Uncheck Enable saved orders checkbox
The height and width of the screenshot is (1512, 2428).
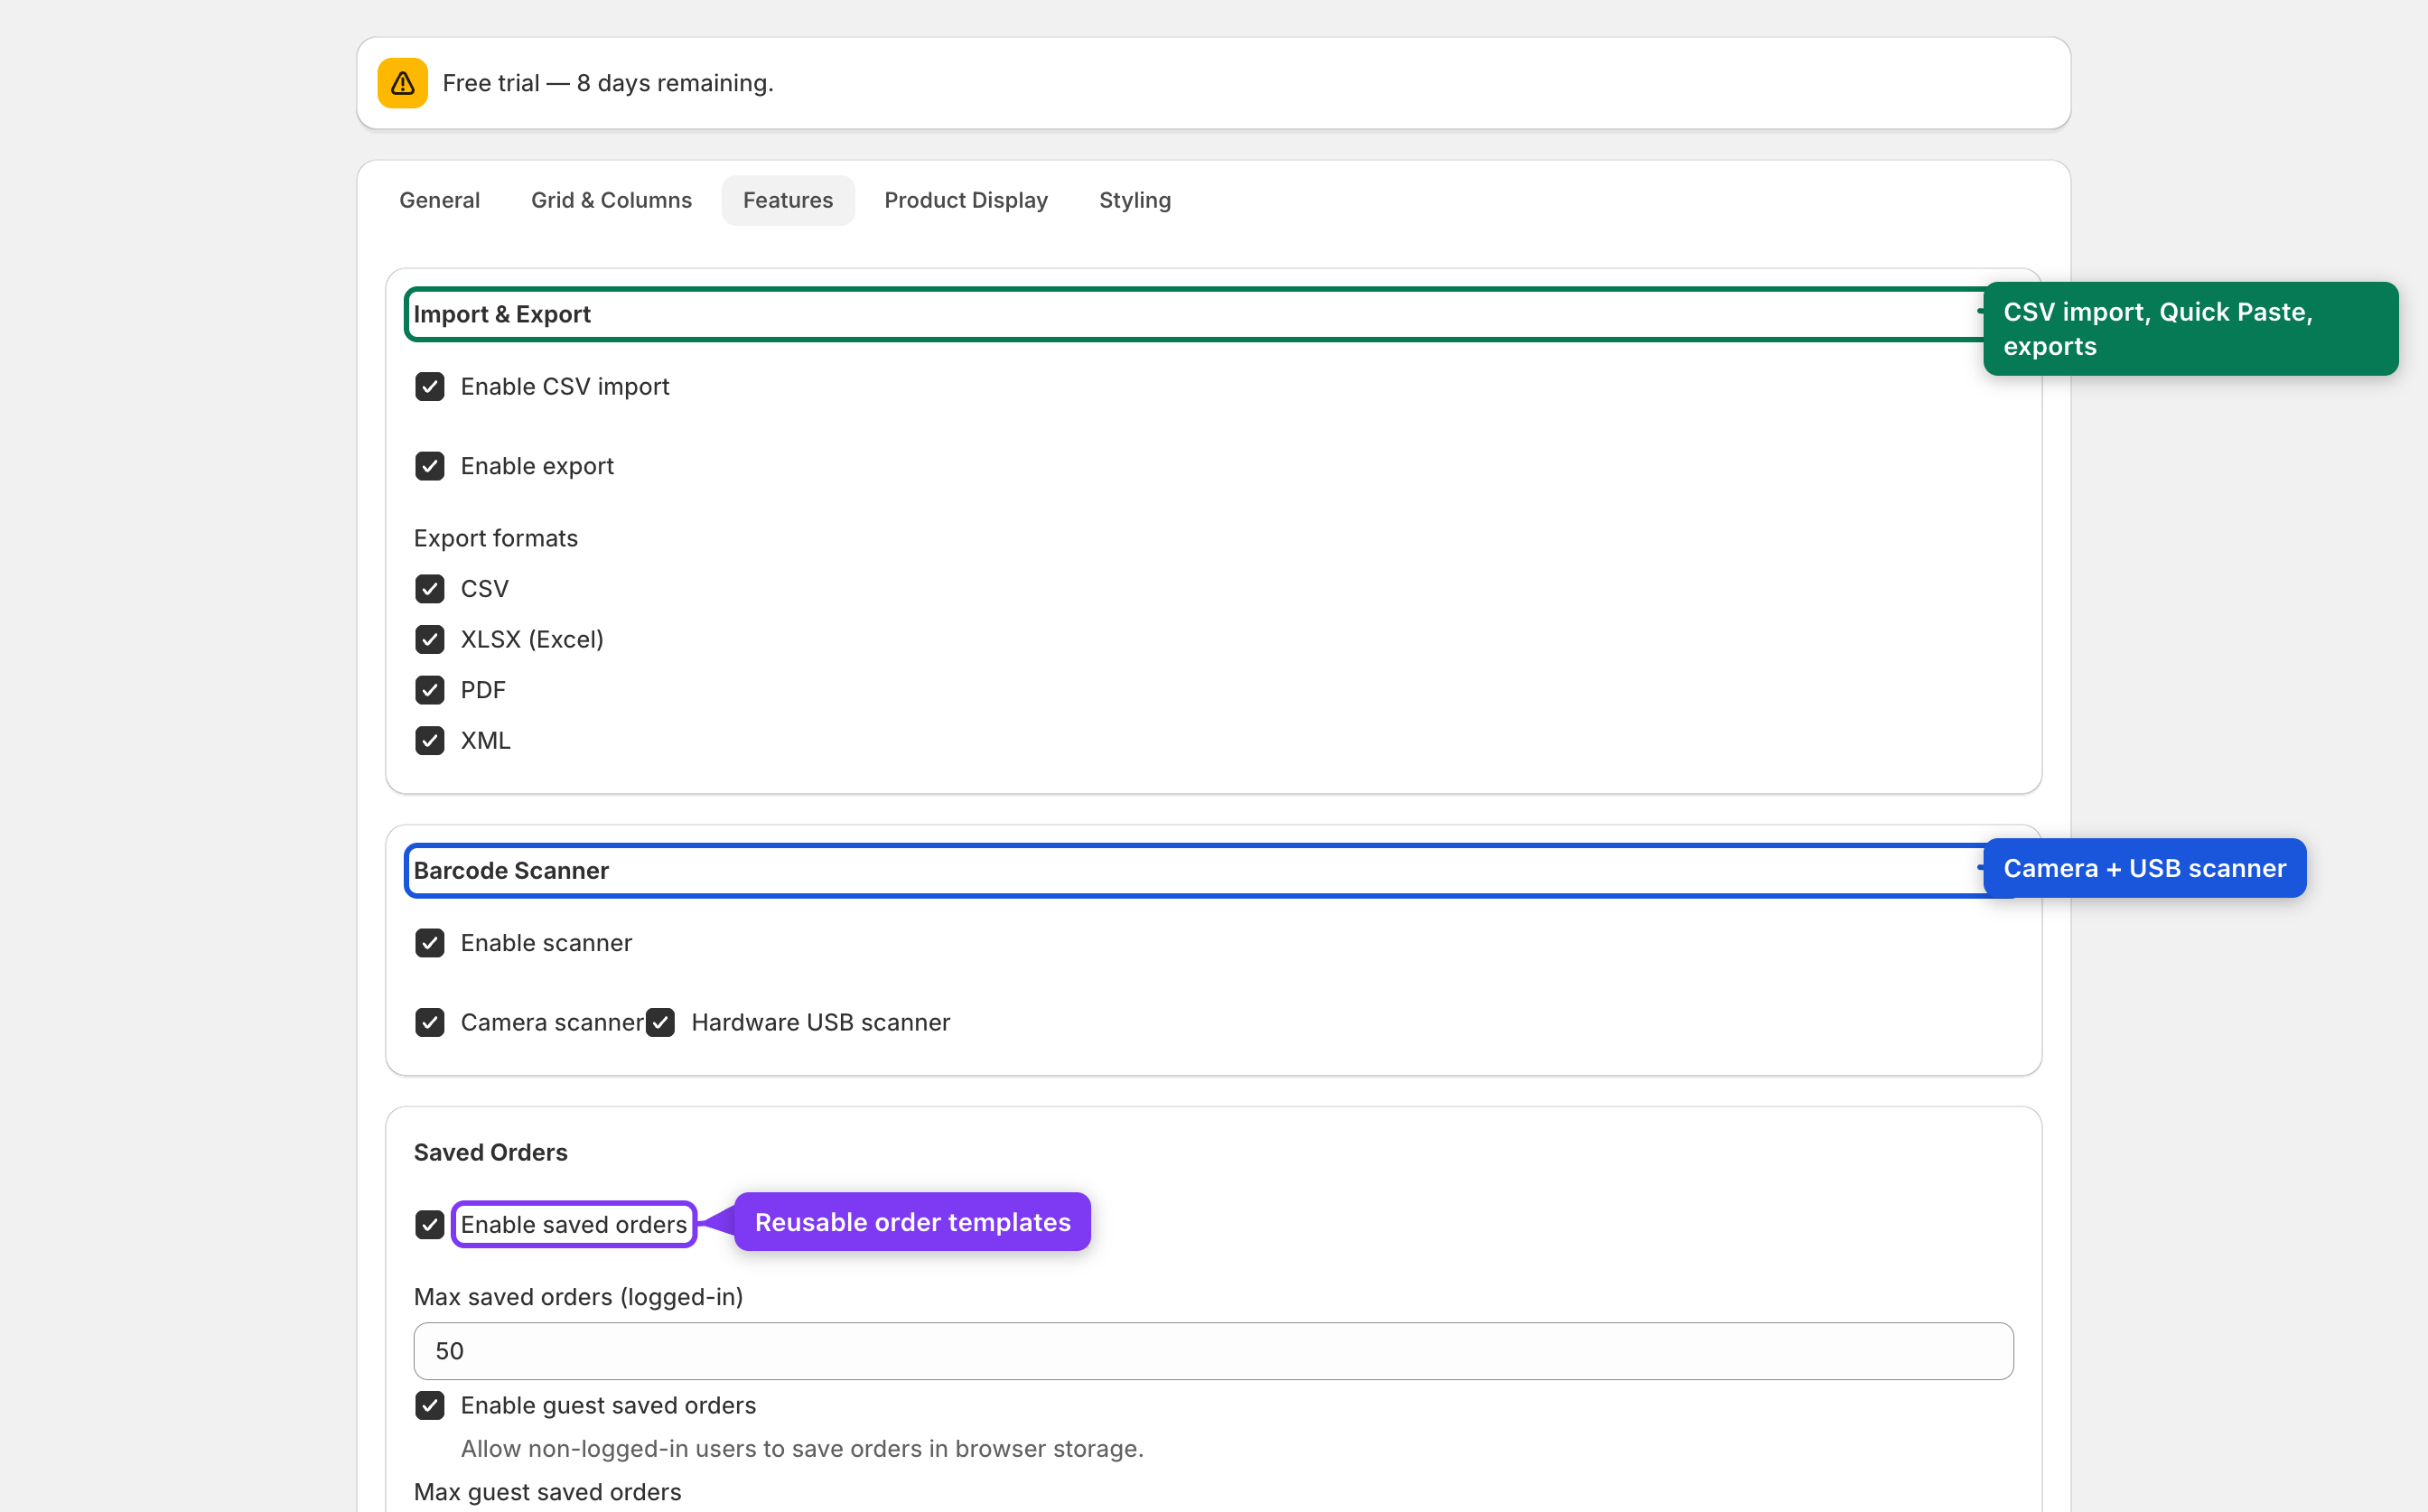click(430, 1224)
